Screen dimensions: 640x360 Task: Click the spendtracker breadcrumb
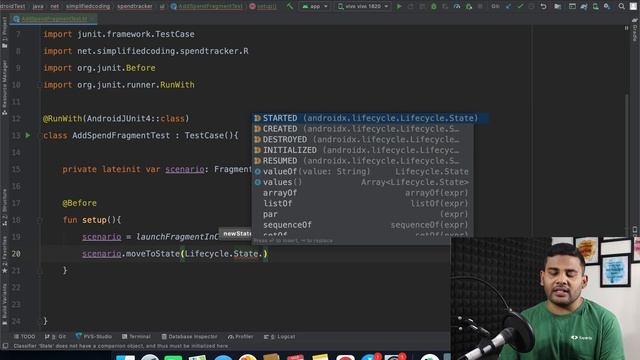click(135, 6)
